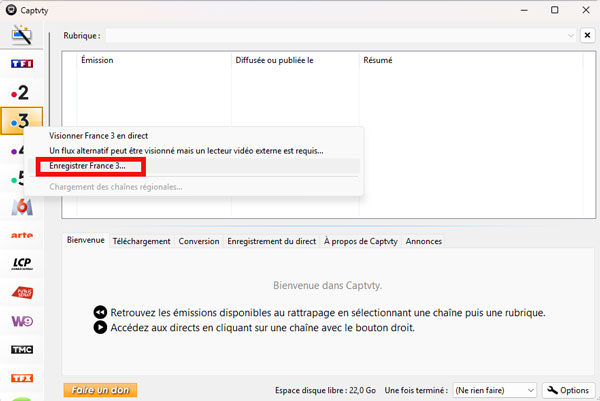
Task: Select the TF1 channel icon
Action: pos(21,64)
